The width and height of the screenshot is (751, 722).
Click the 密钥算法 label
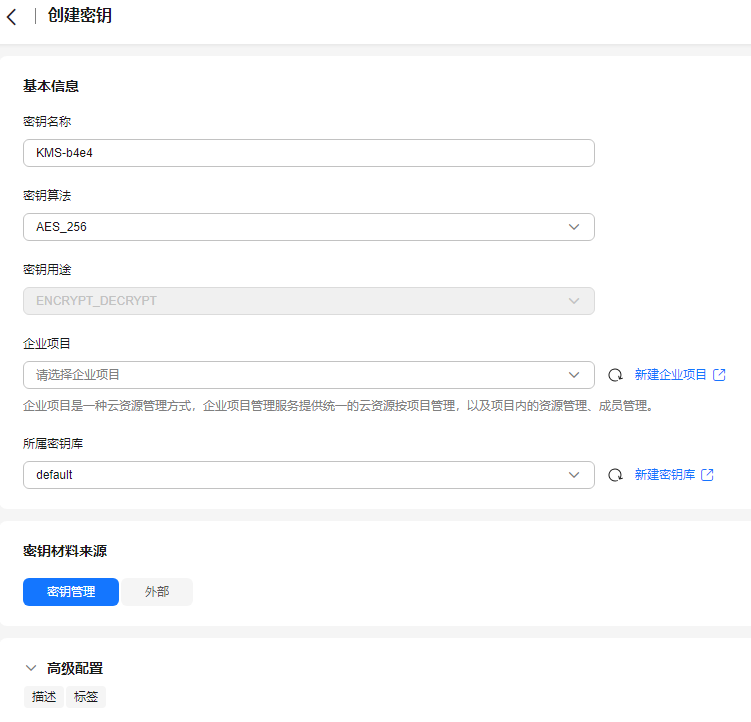[47, 195]
